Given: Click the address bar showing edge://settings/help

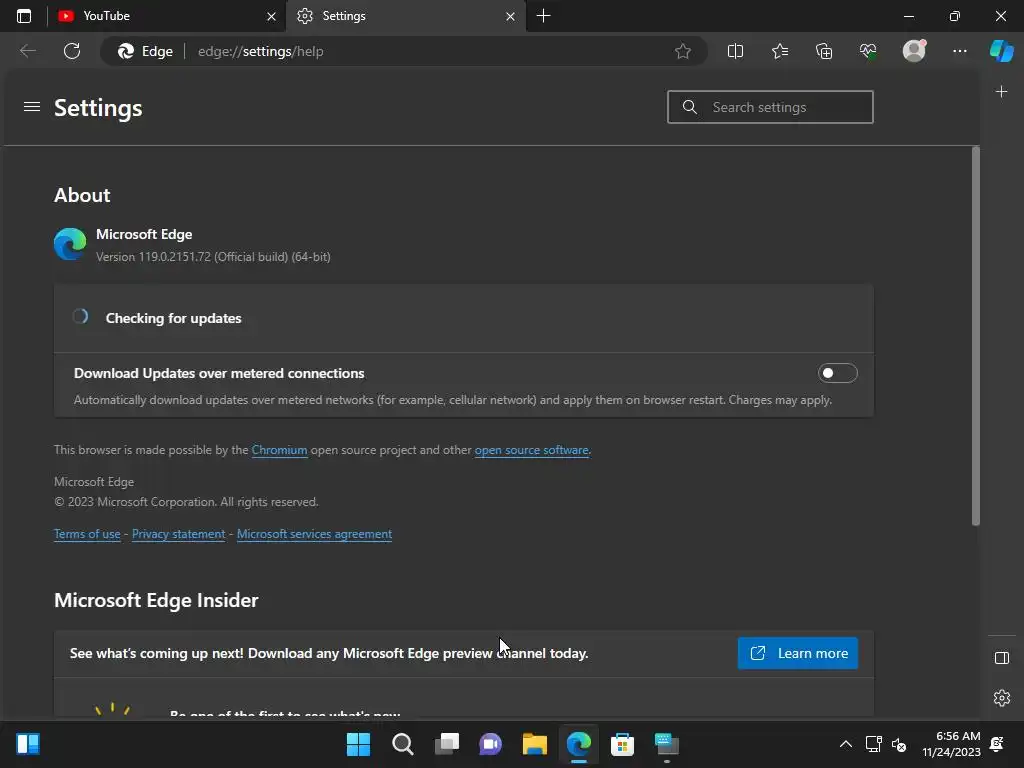Looking at the screenshot, I should click(405, 51).
